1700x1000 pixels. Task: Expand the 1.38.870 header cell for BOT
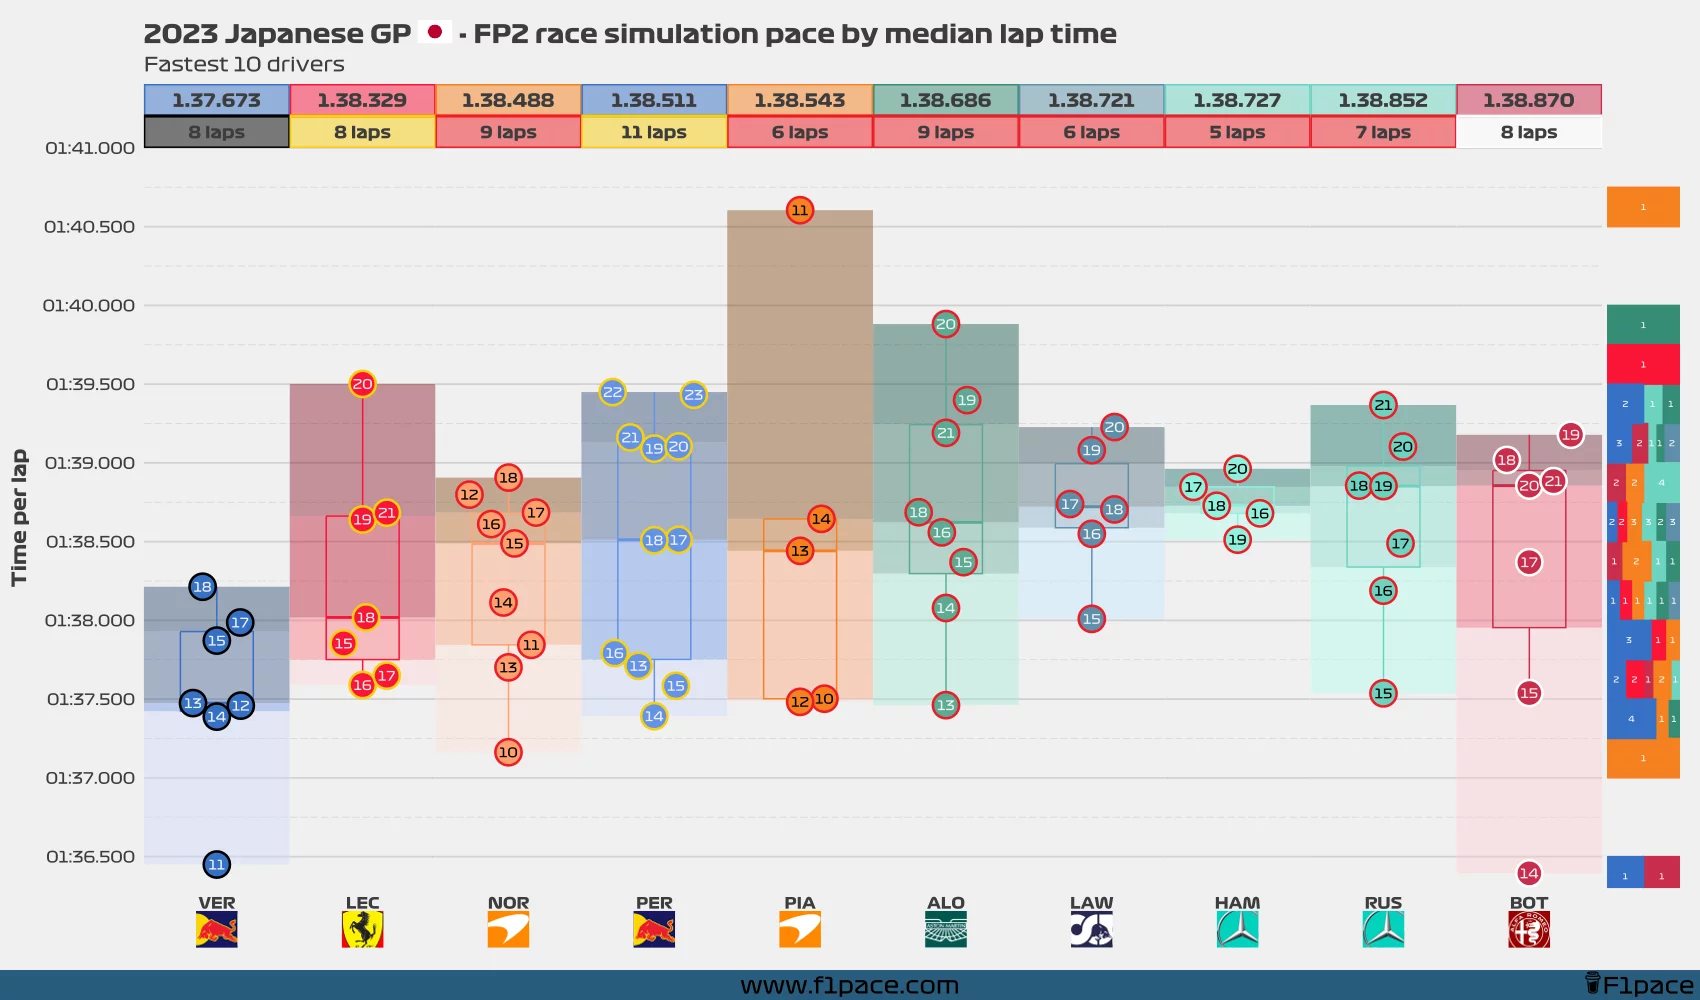1528,100
